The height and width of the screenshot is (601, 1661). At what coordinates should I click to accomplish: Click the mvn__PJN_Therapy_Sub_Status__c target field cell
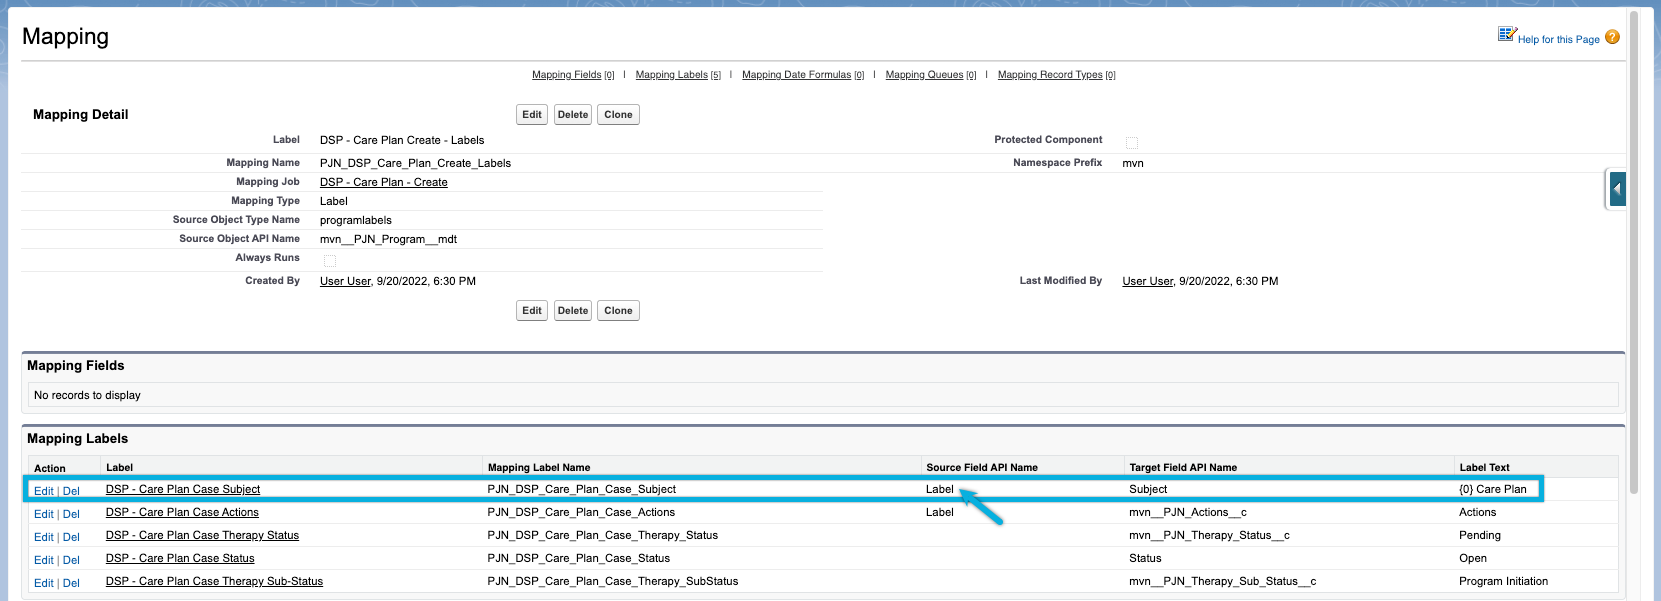(x=1223, y=581)
